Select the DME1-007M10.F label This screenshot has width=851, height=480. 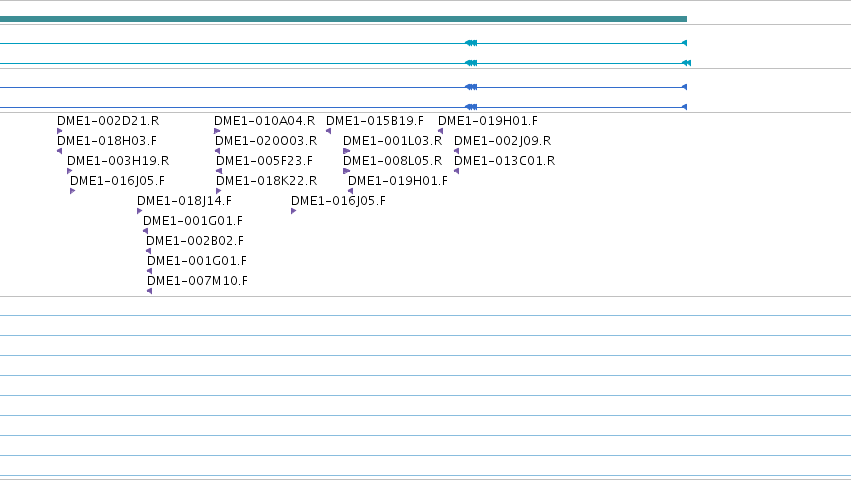pyautogui.click(x=197, y=281)
